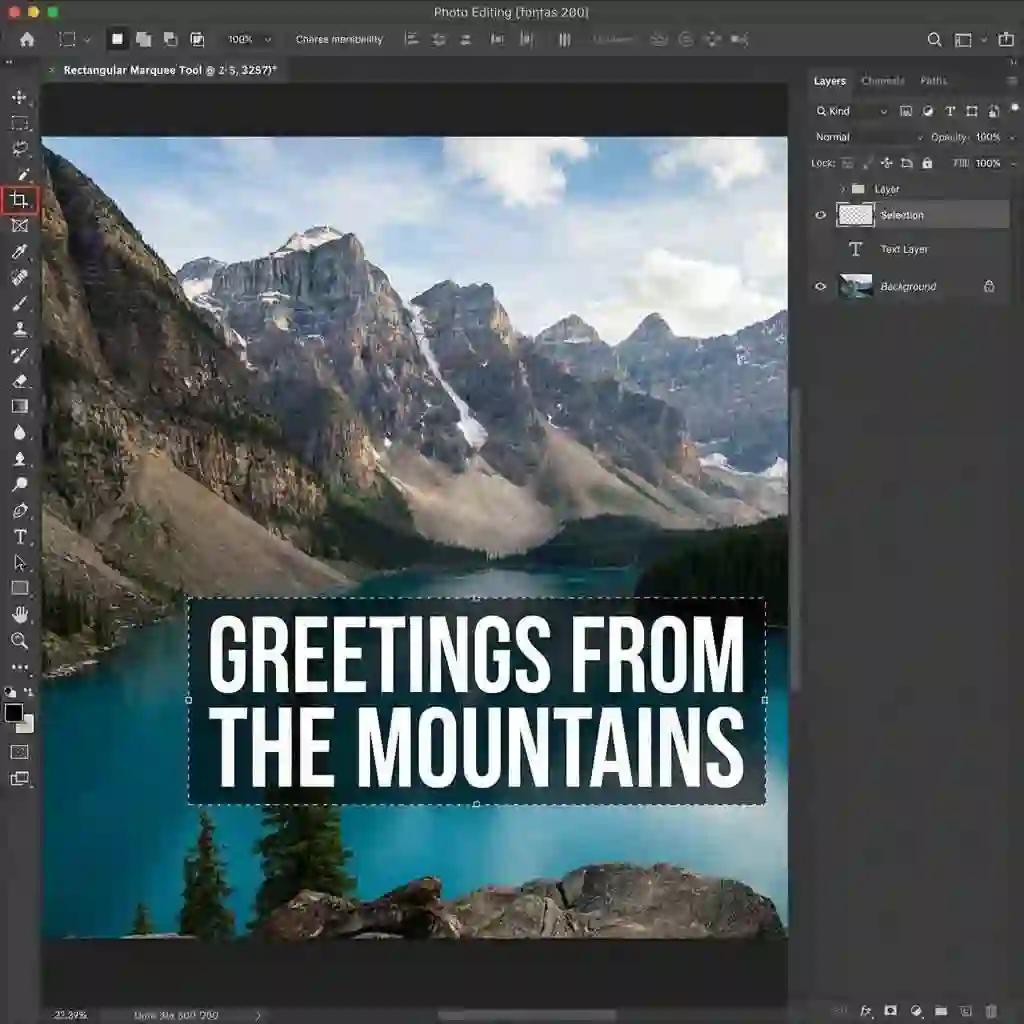This screenshot has width=1024, height=1024.
Task: Select the Rectangular Marquee tool
Action: click(20, 124)
